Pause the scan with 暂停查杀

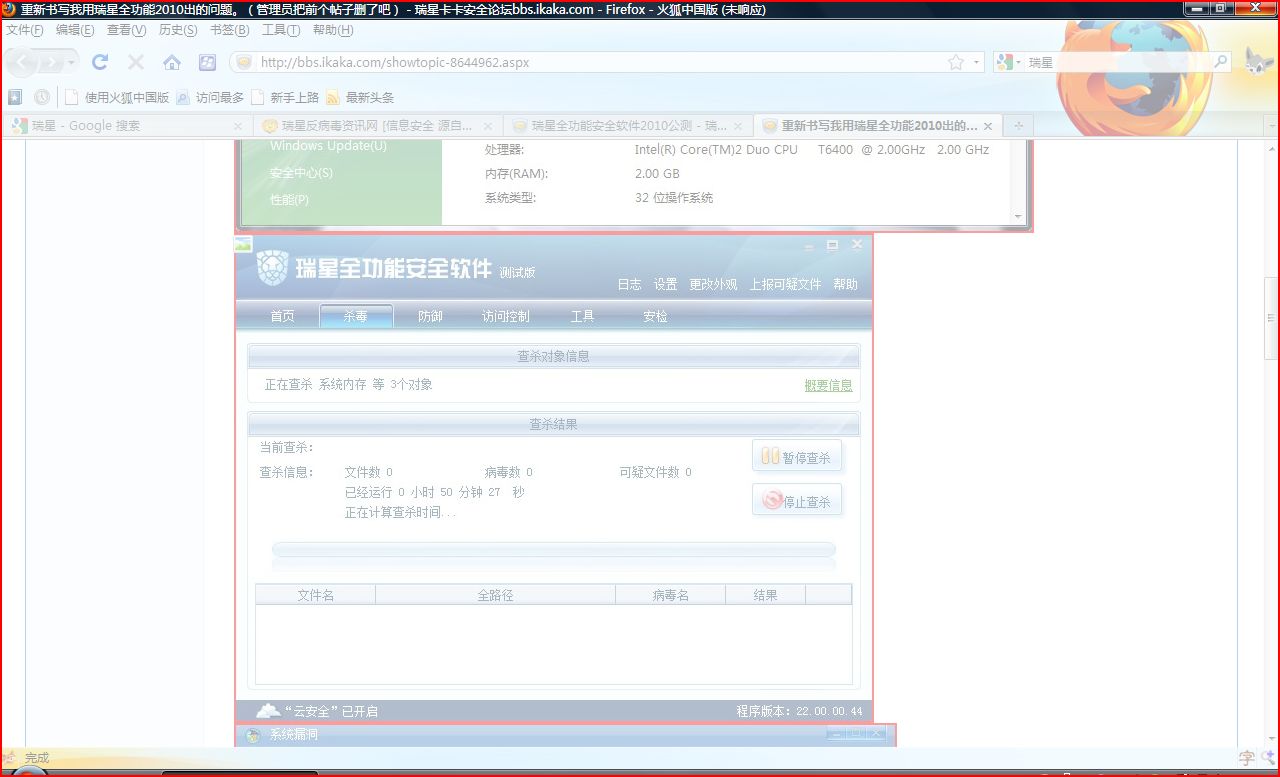coord(797,457)
